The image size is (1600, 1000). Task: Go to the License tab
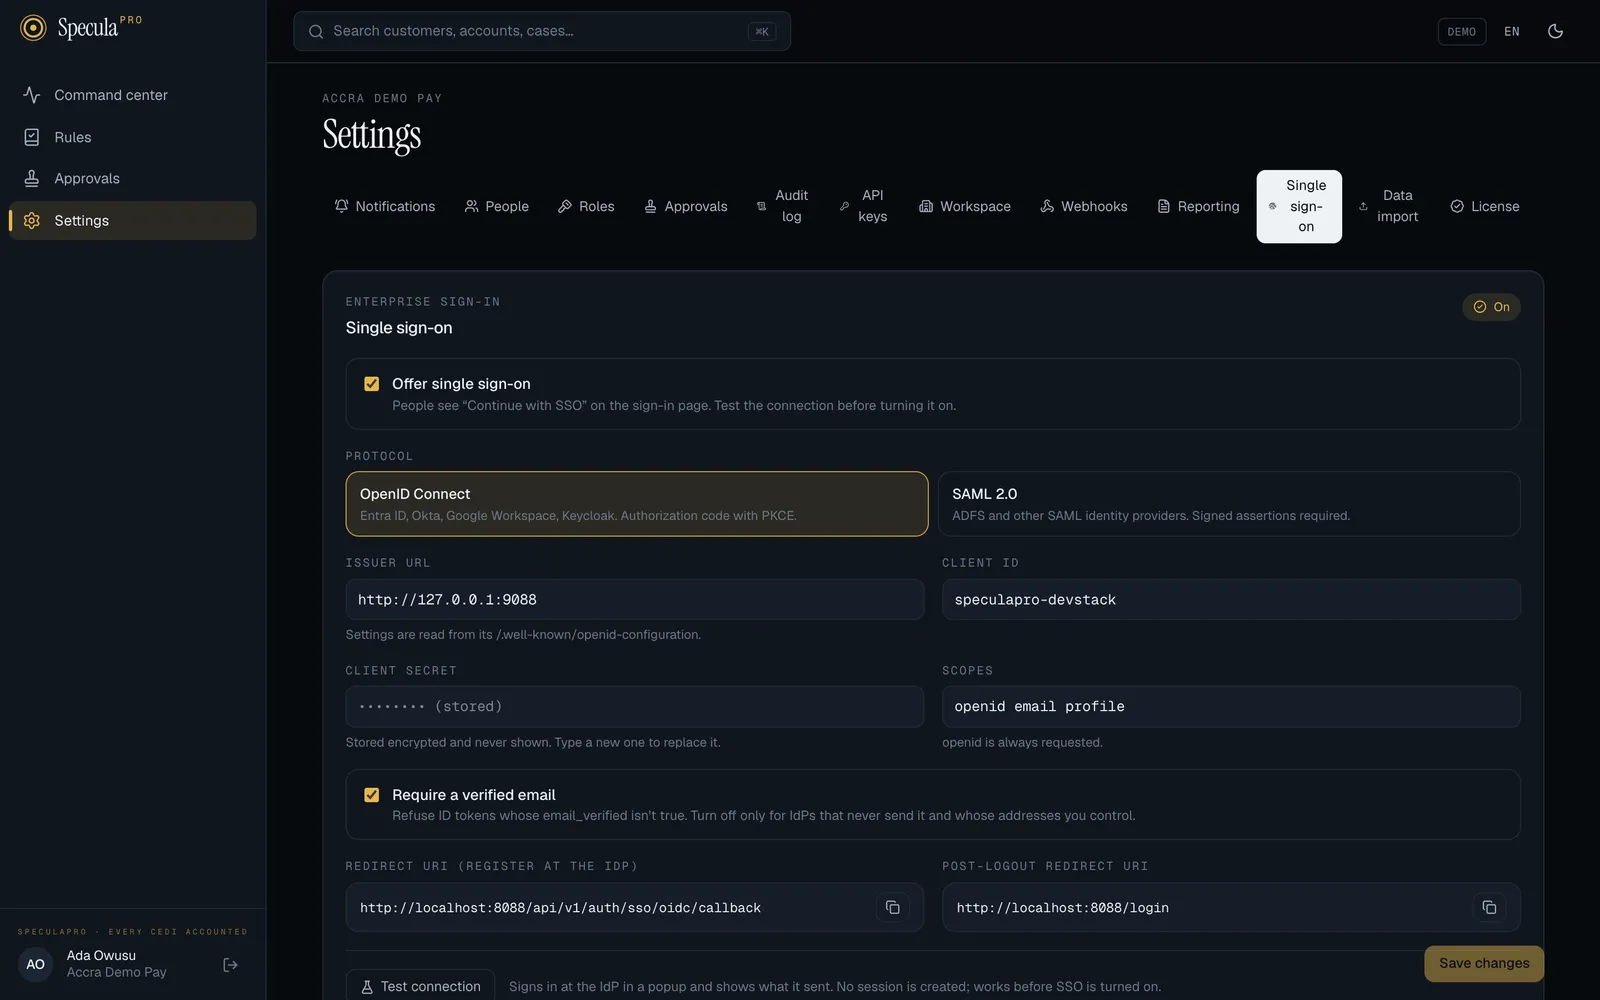(1485, 206)
